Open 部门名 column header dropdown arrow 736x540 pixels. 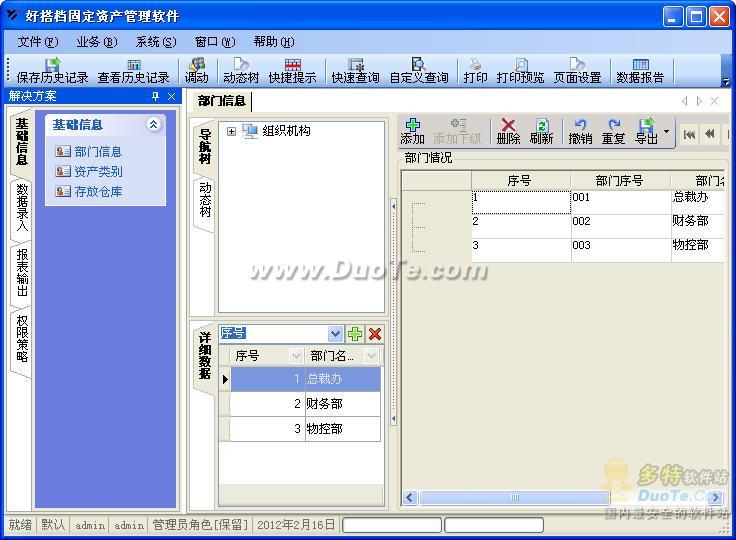point(371,356)
